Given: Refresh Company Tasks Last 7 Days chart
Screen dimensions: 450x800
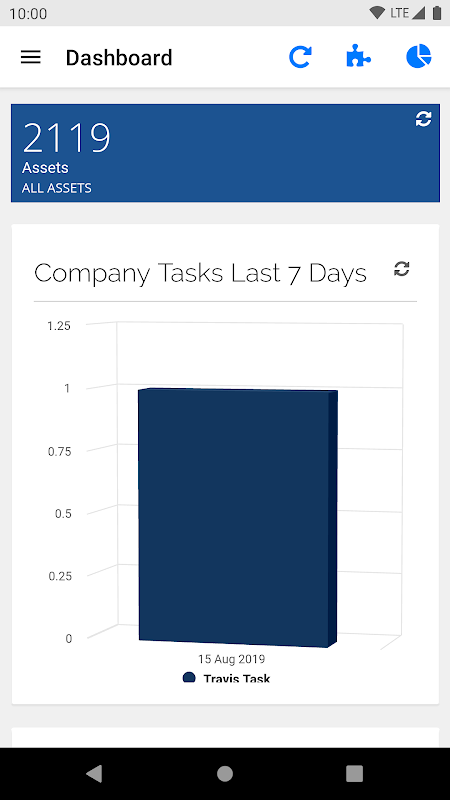Looking at the screenshot, I should (x=402, y=269).
